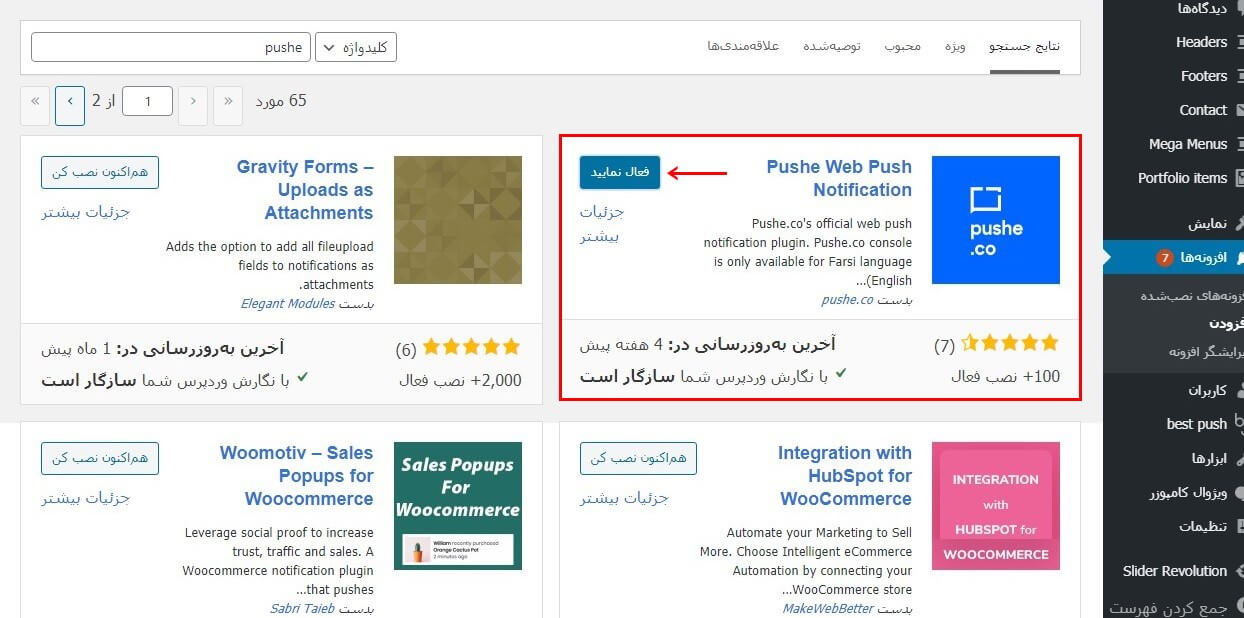1244x618 pixels.
Task: Click the MakeWebBetter author link
Action: coord(828,608)
